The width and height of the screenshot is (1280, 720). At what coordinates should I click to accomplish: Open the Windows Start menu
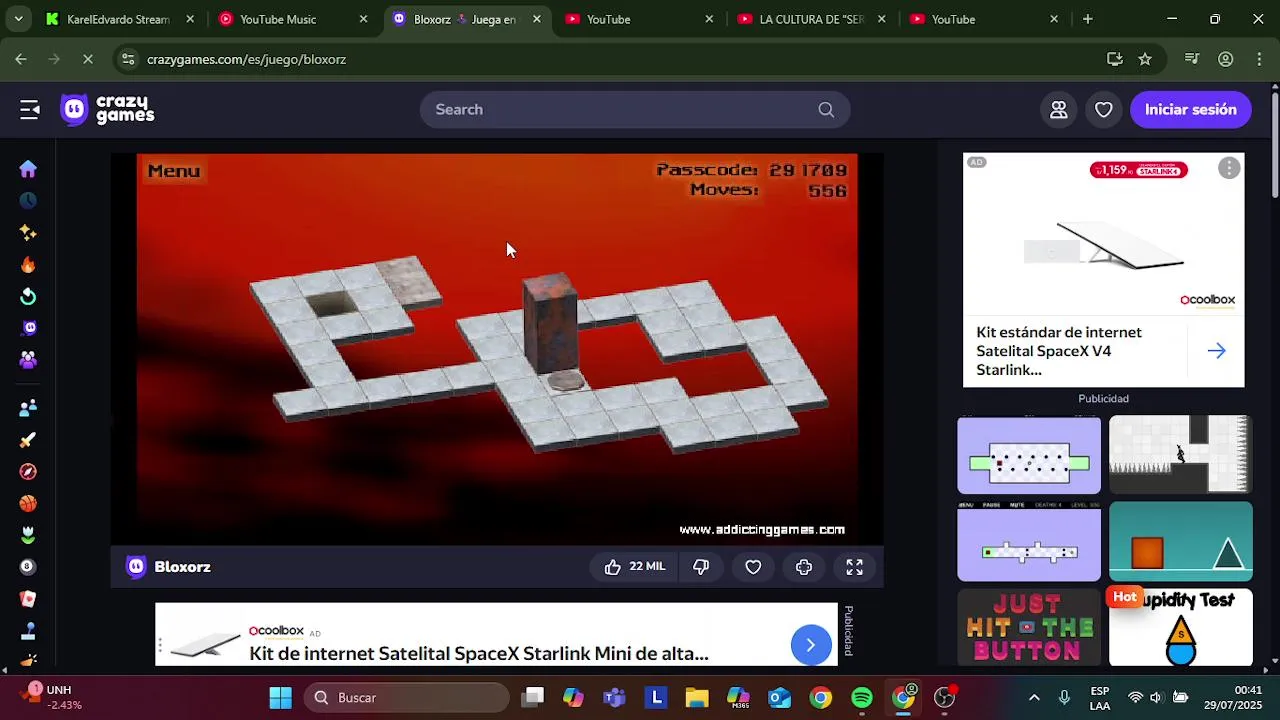(281, 698)
